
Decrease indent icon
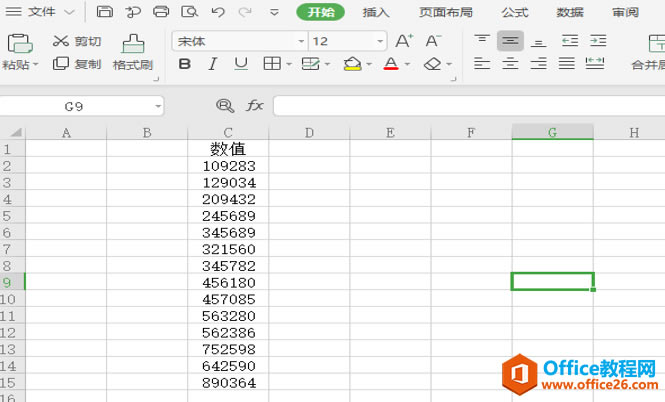(x=570, y=41)
